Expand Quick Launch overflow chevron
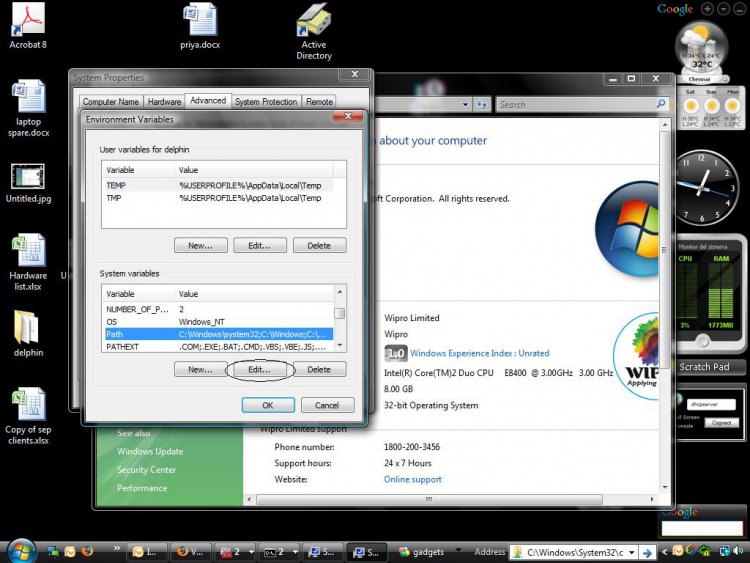 [x=117, y=549]
